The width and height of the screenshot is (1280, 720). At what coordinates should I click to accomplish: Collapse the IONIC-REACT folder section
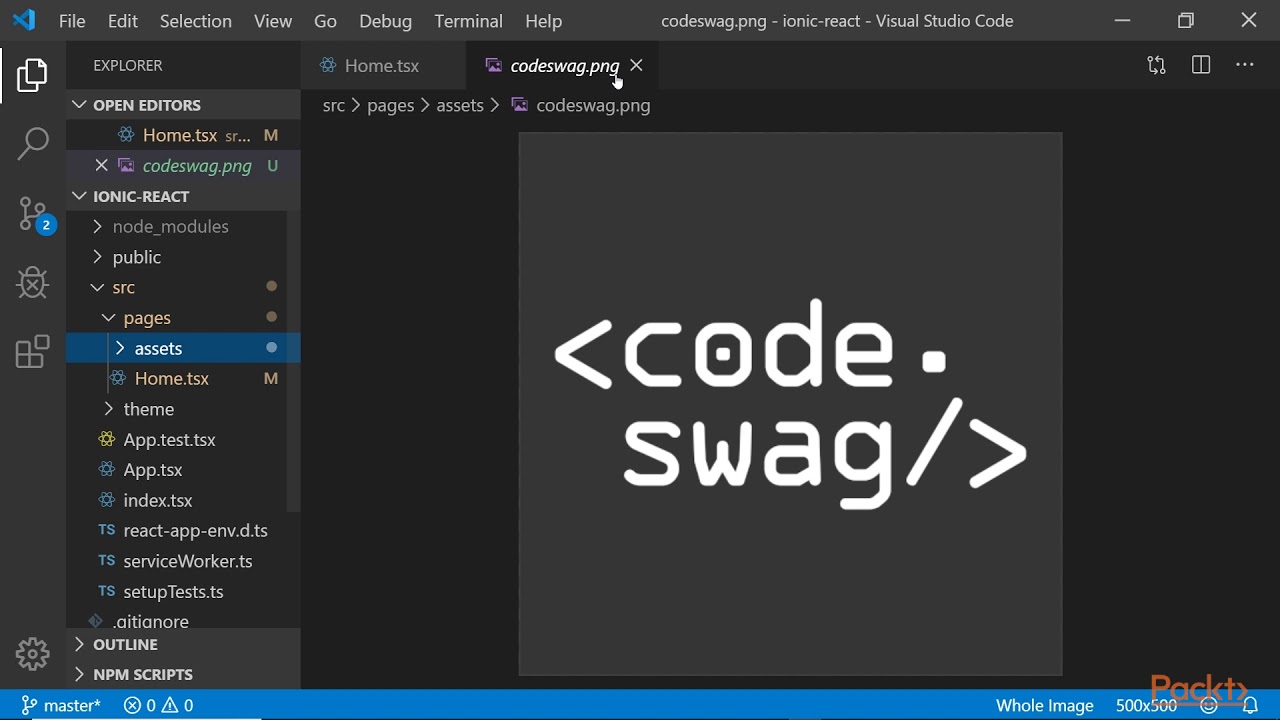183,196
